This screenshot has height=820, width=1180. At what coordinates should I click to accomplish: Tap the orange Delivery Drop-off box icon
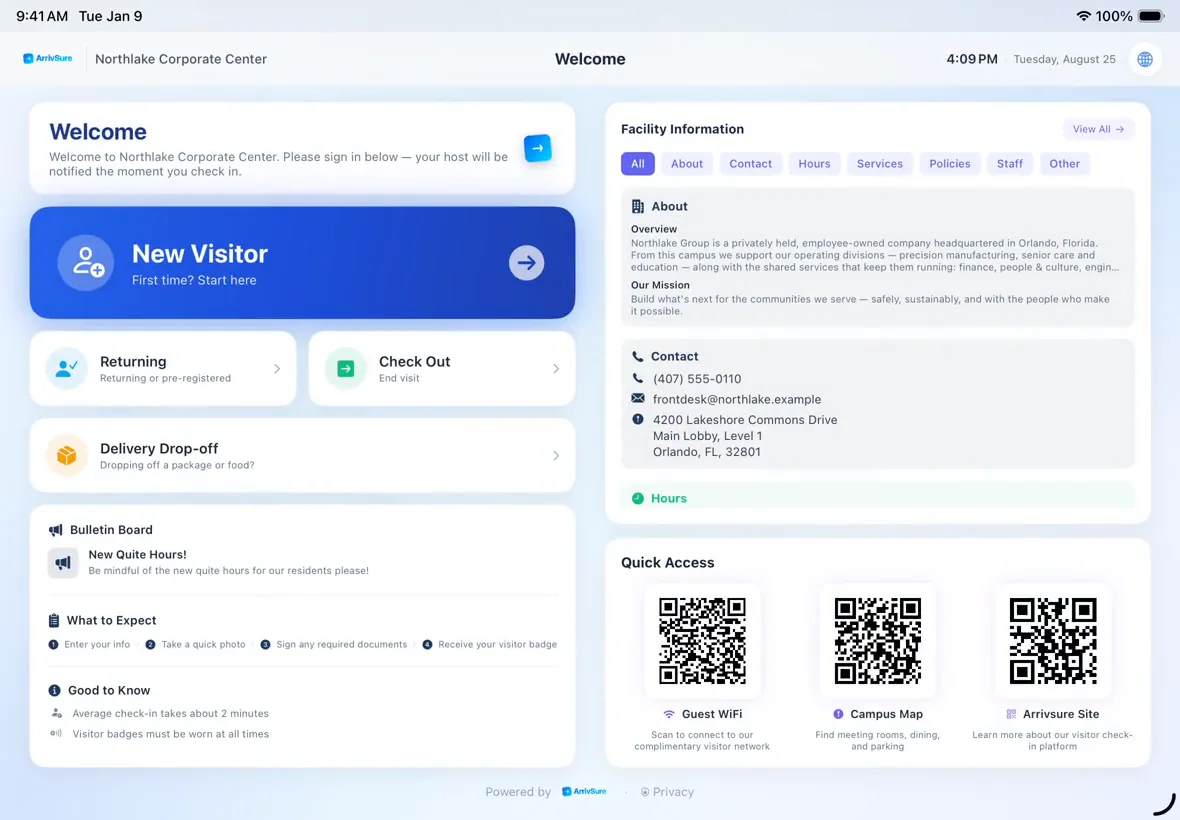(66, 455)
